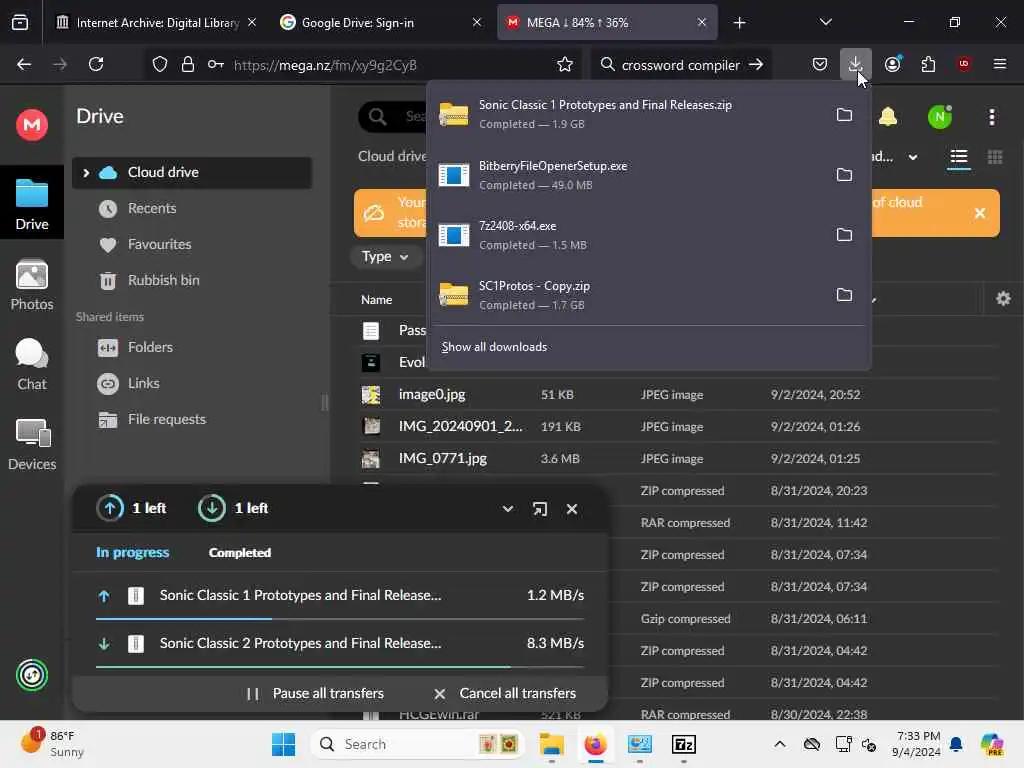The width and height of the screenshot is (1024, 768).
Task: Click Firefox downloads toolbar button
Action: coord(856,64)
